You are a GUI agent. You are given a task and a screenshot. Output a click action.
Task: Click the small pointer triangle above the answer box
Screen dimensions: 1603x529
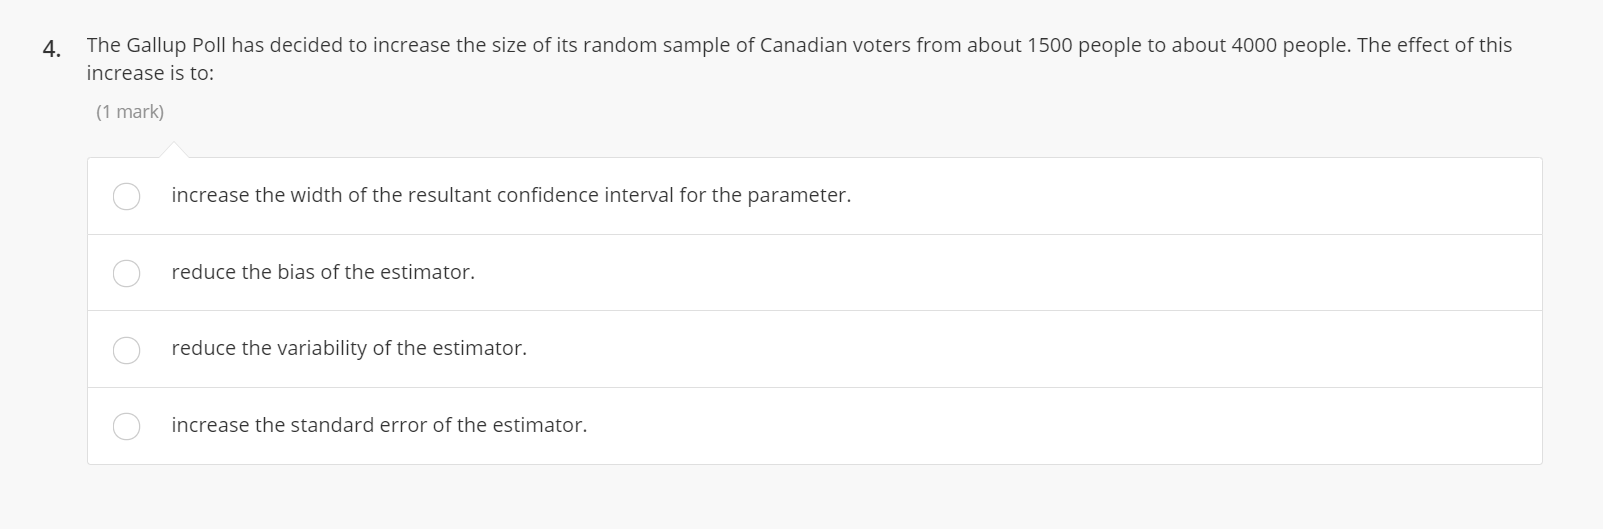click(173, 151)
